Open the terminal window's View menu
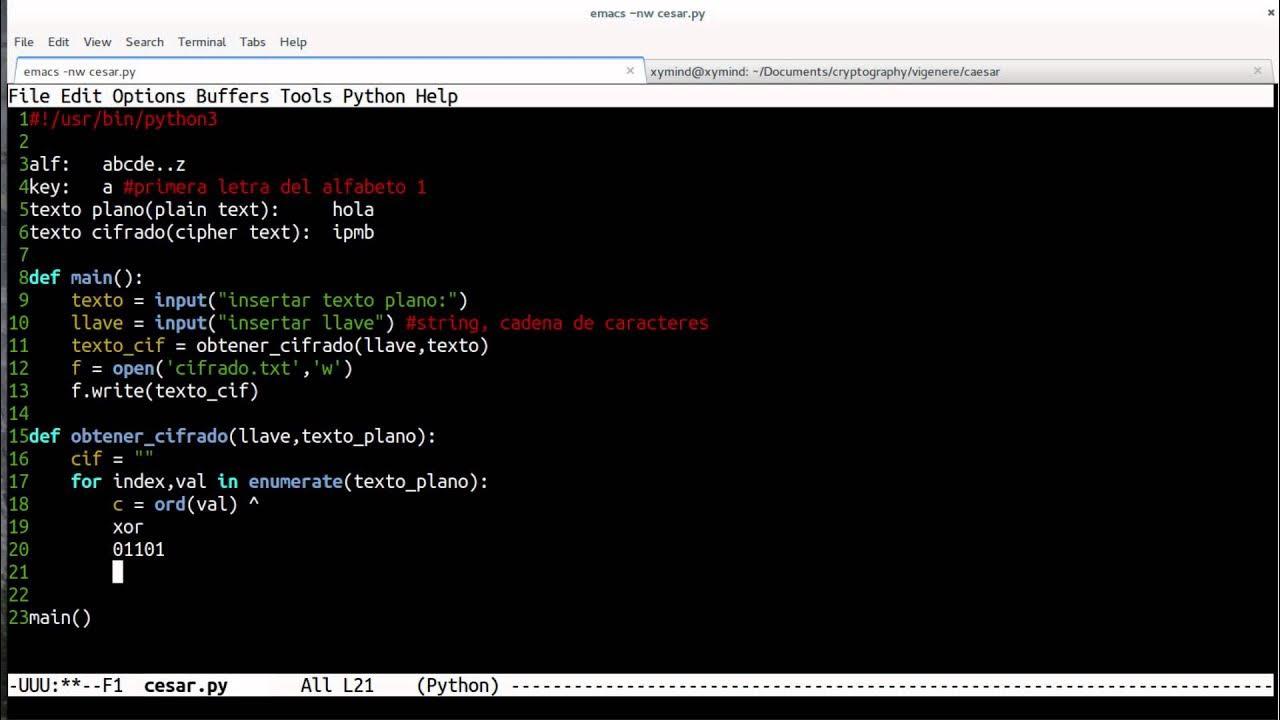The image size is (1280, 720). pos(97,42)
